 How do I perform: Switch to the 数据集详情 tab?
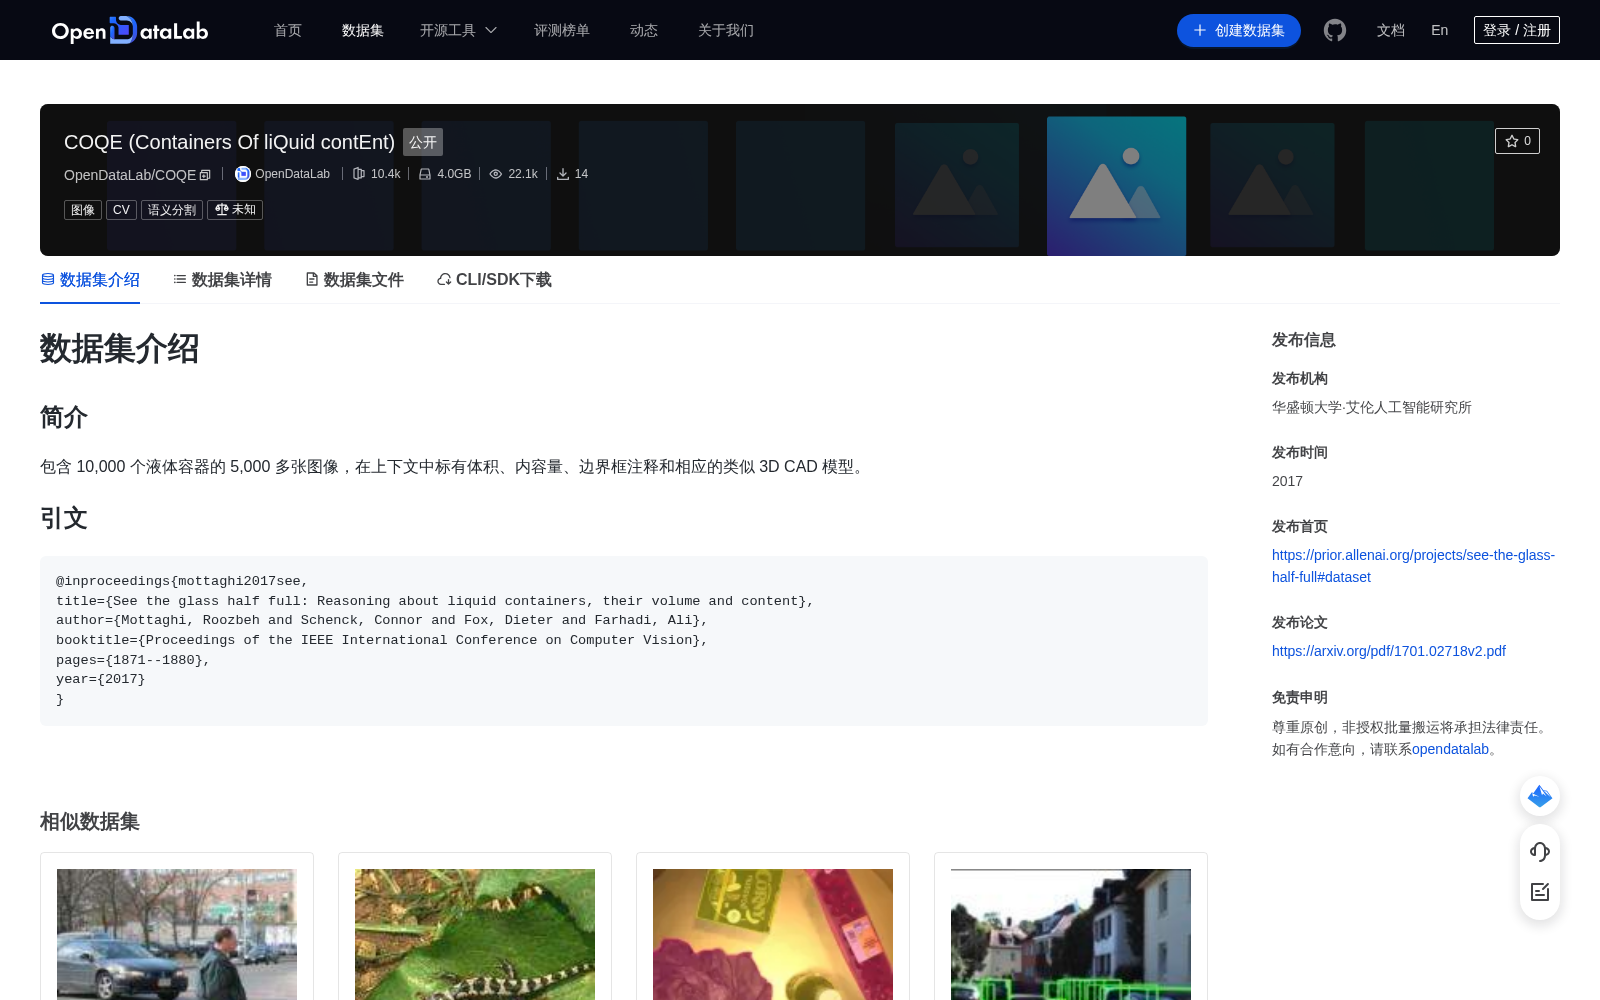(x=222, y=280)
